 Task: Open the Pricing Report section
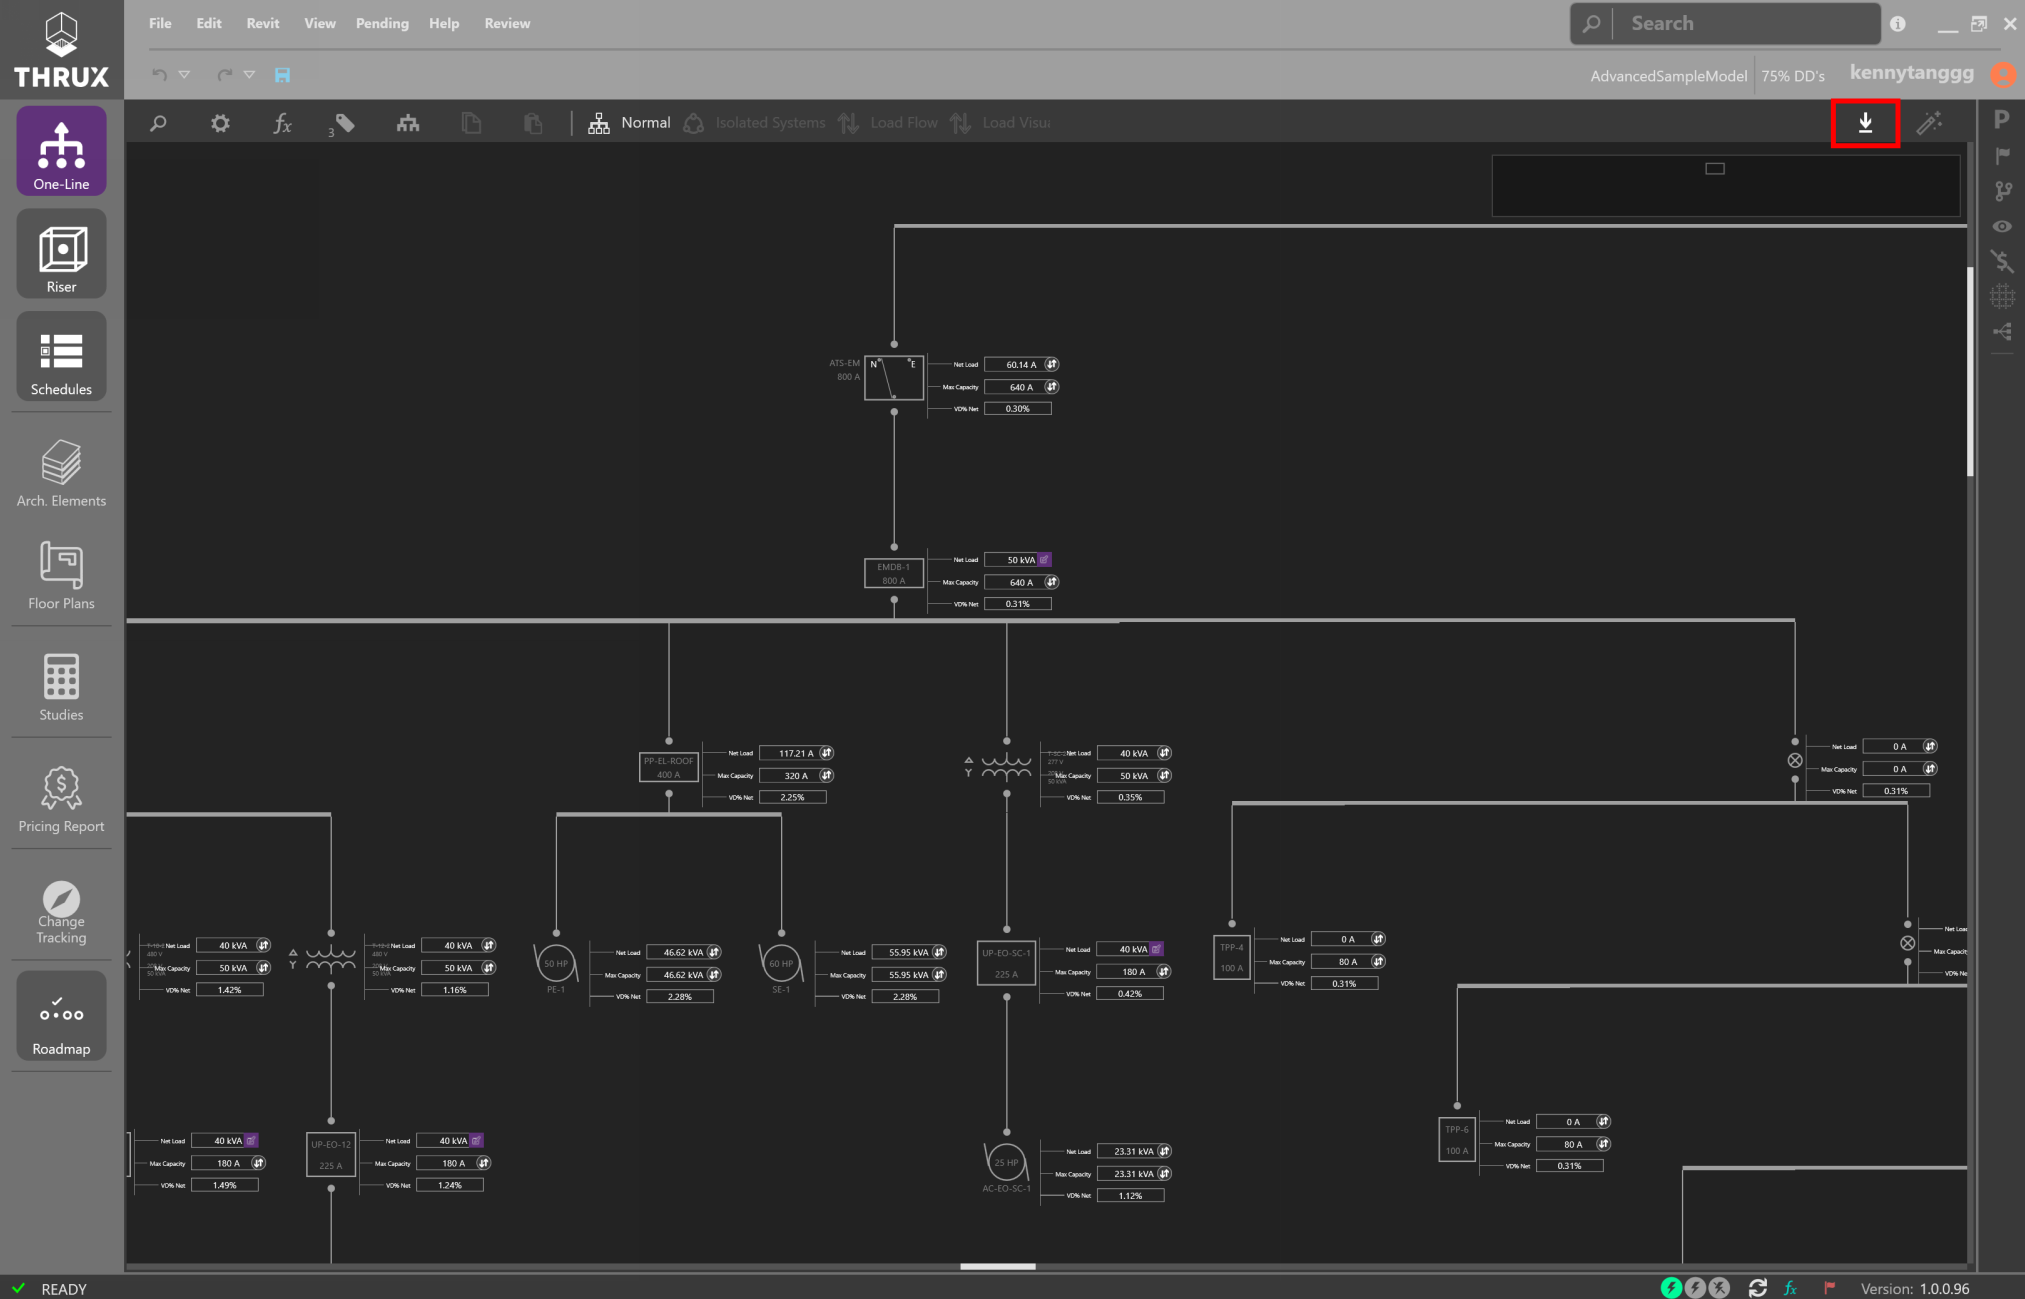(61, 798)
